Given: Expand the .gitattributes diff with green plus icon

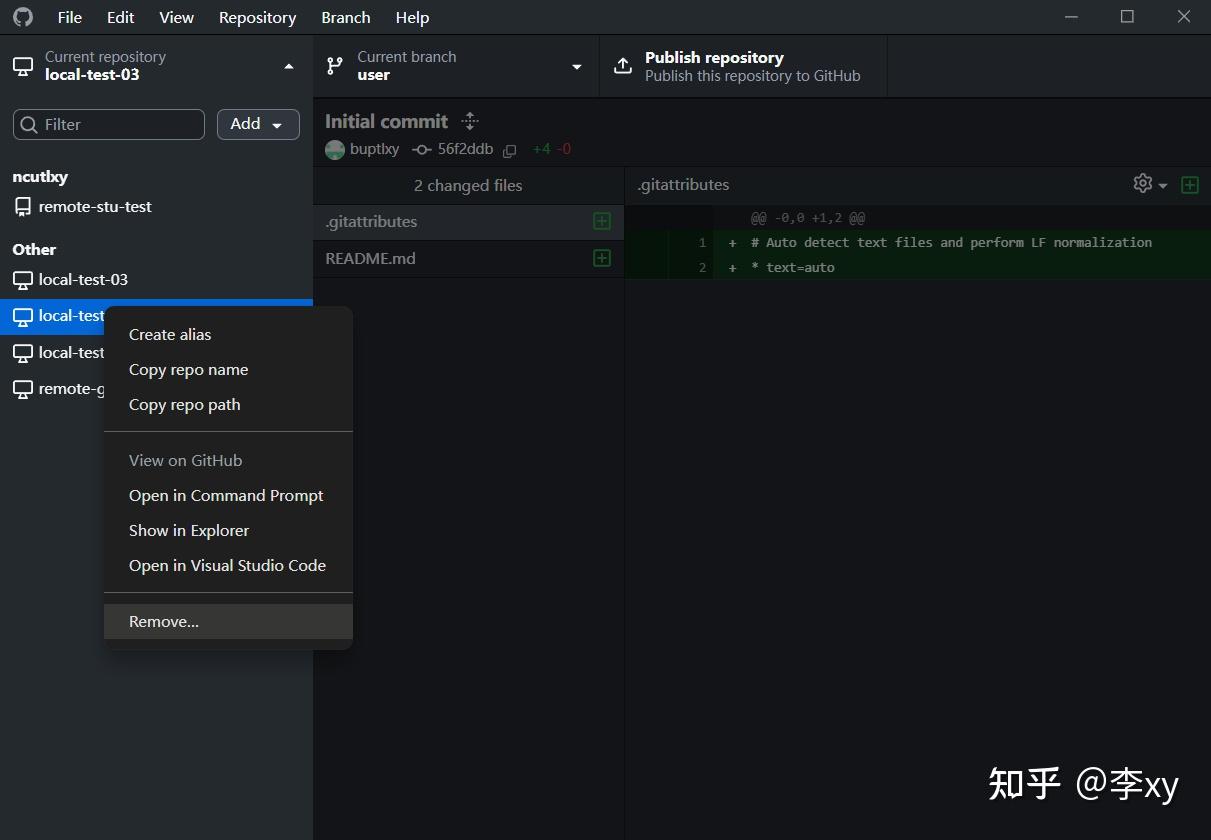Looking at the screenshot, I should (x=601, y=221).
